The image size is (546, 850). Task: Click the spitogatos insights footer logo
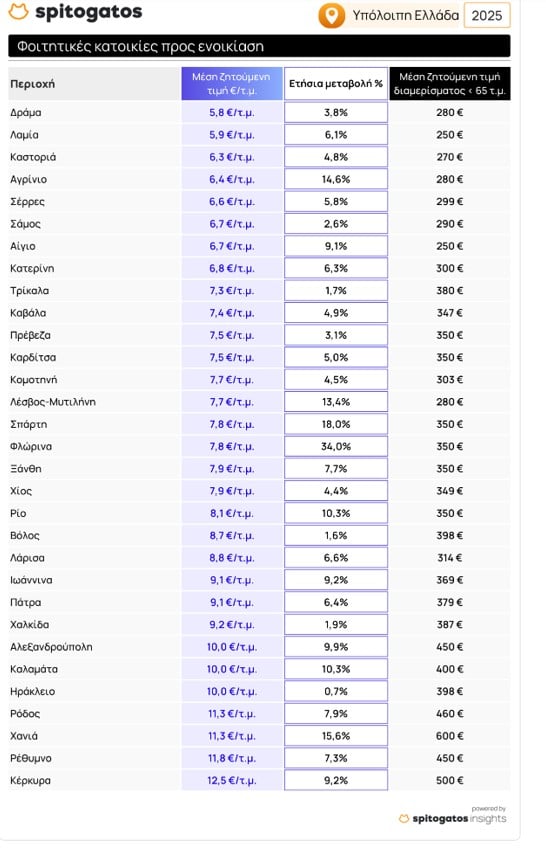pos(453,818)
